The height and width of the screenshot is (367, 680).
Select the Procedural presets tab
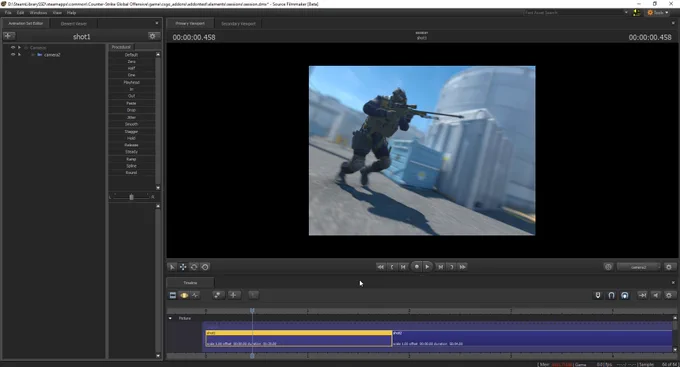pos(121,47)
